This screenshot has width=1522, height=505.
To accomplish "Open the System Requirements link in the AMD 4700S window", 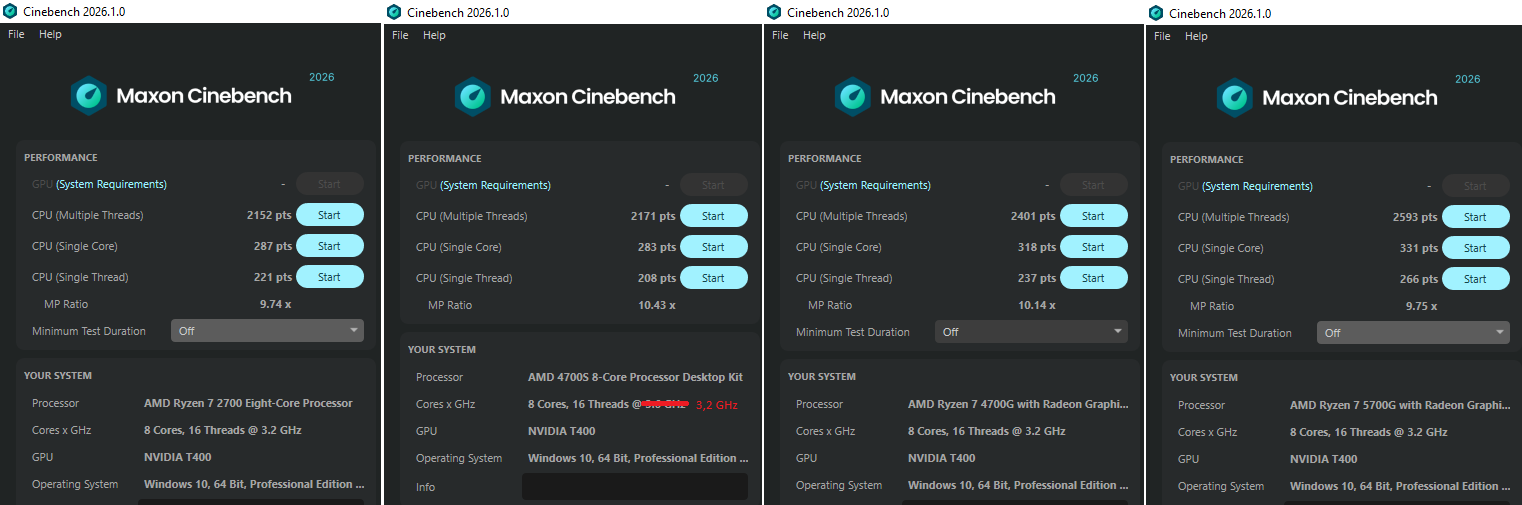I will pos(495,185).
